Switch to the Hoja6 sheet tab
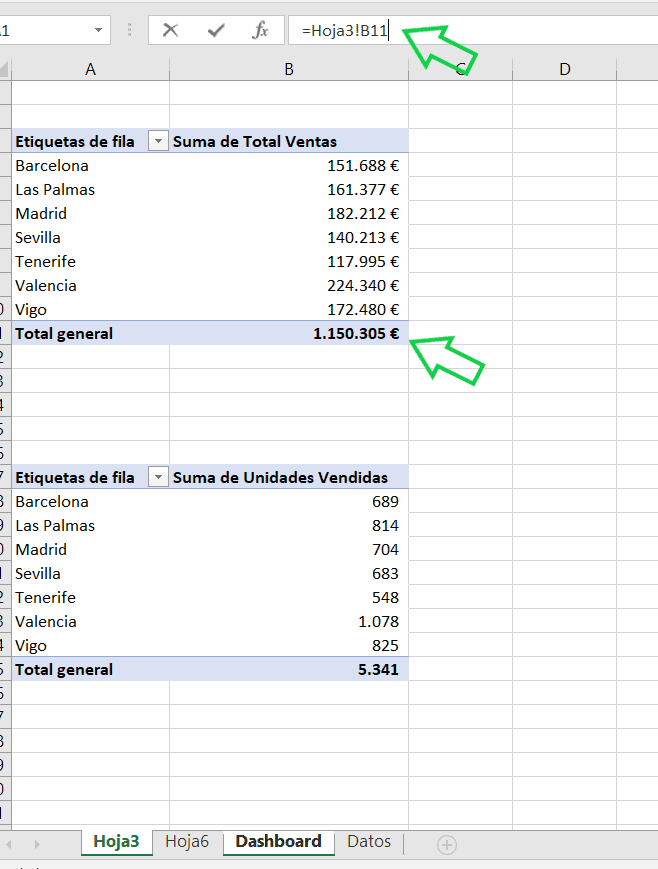 point(187,841)
